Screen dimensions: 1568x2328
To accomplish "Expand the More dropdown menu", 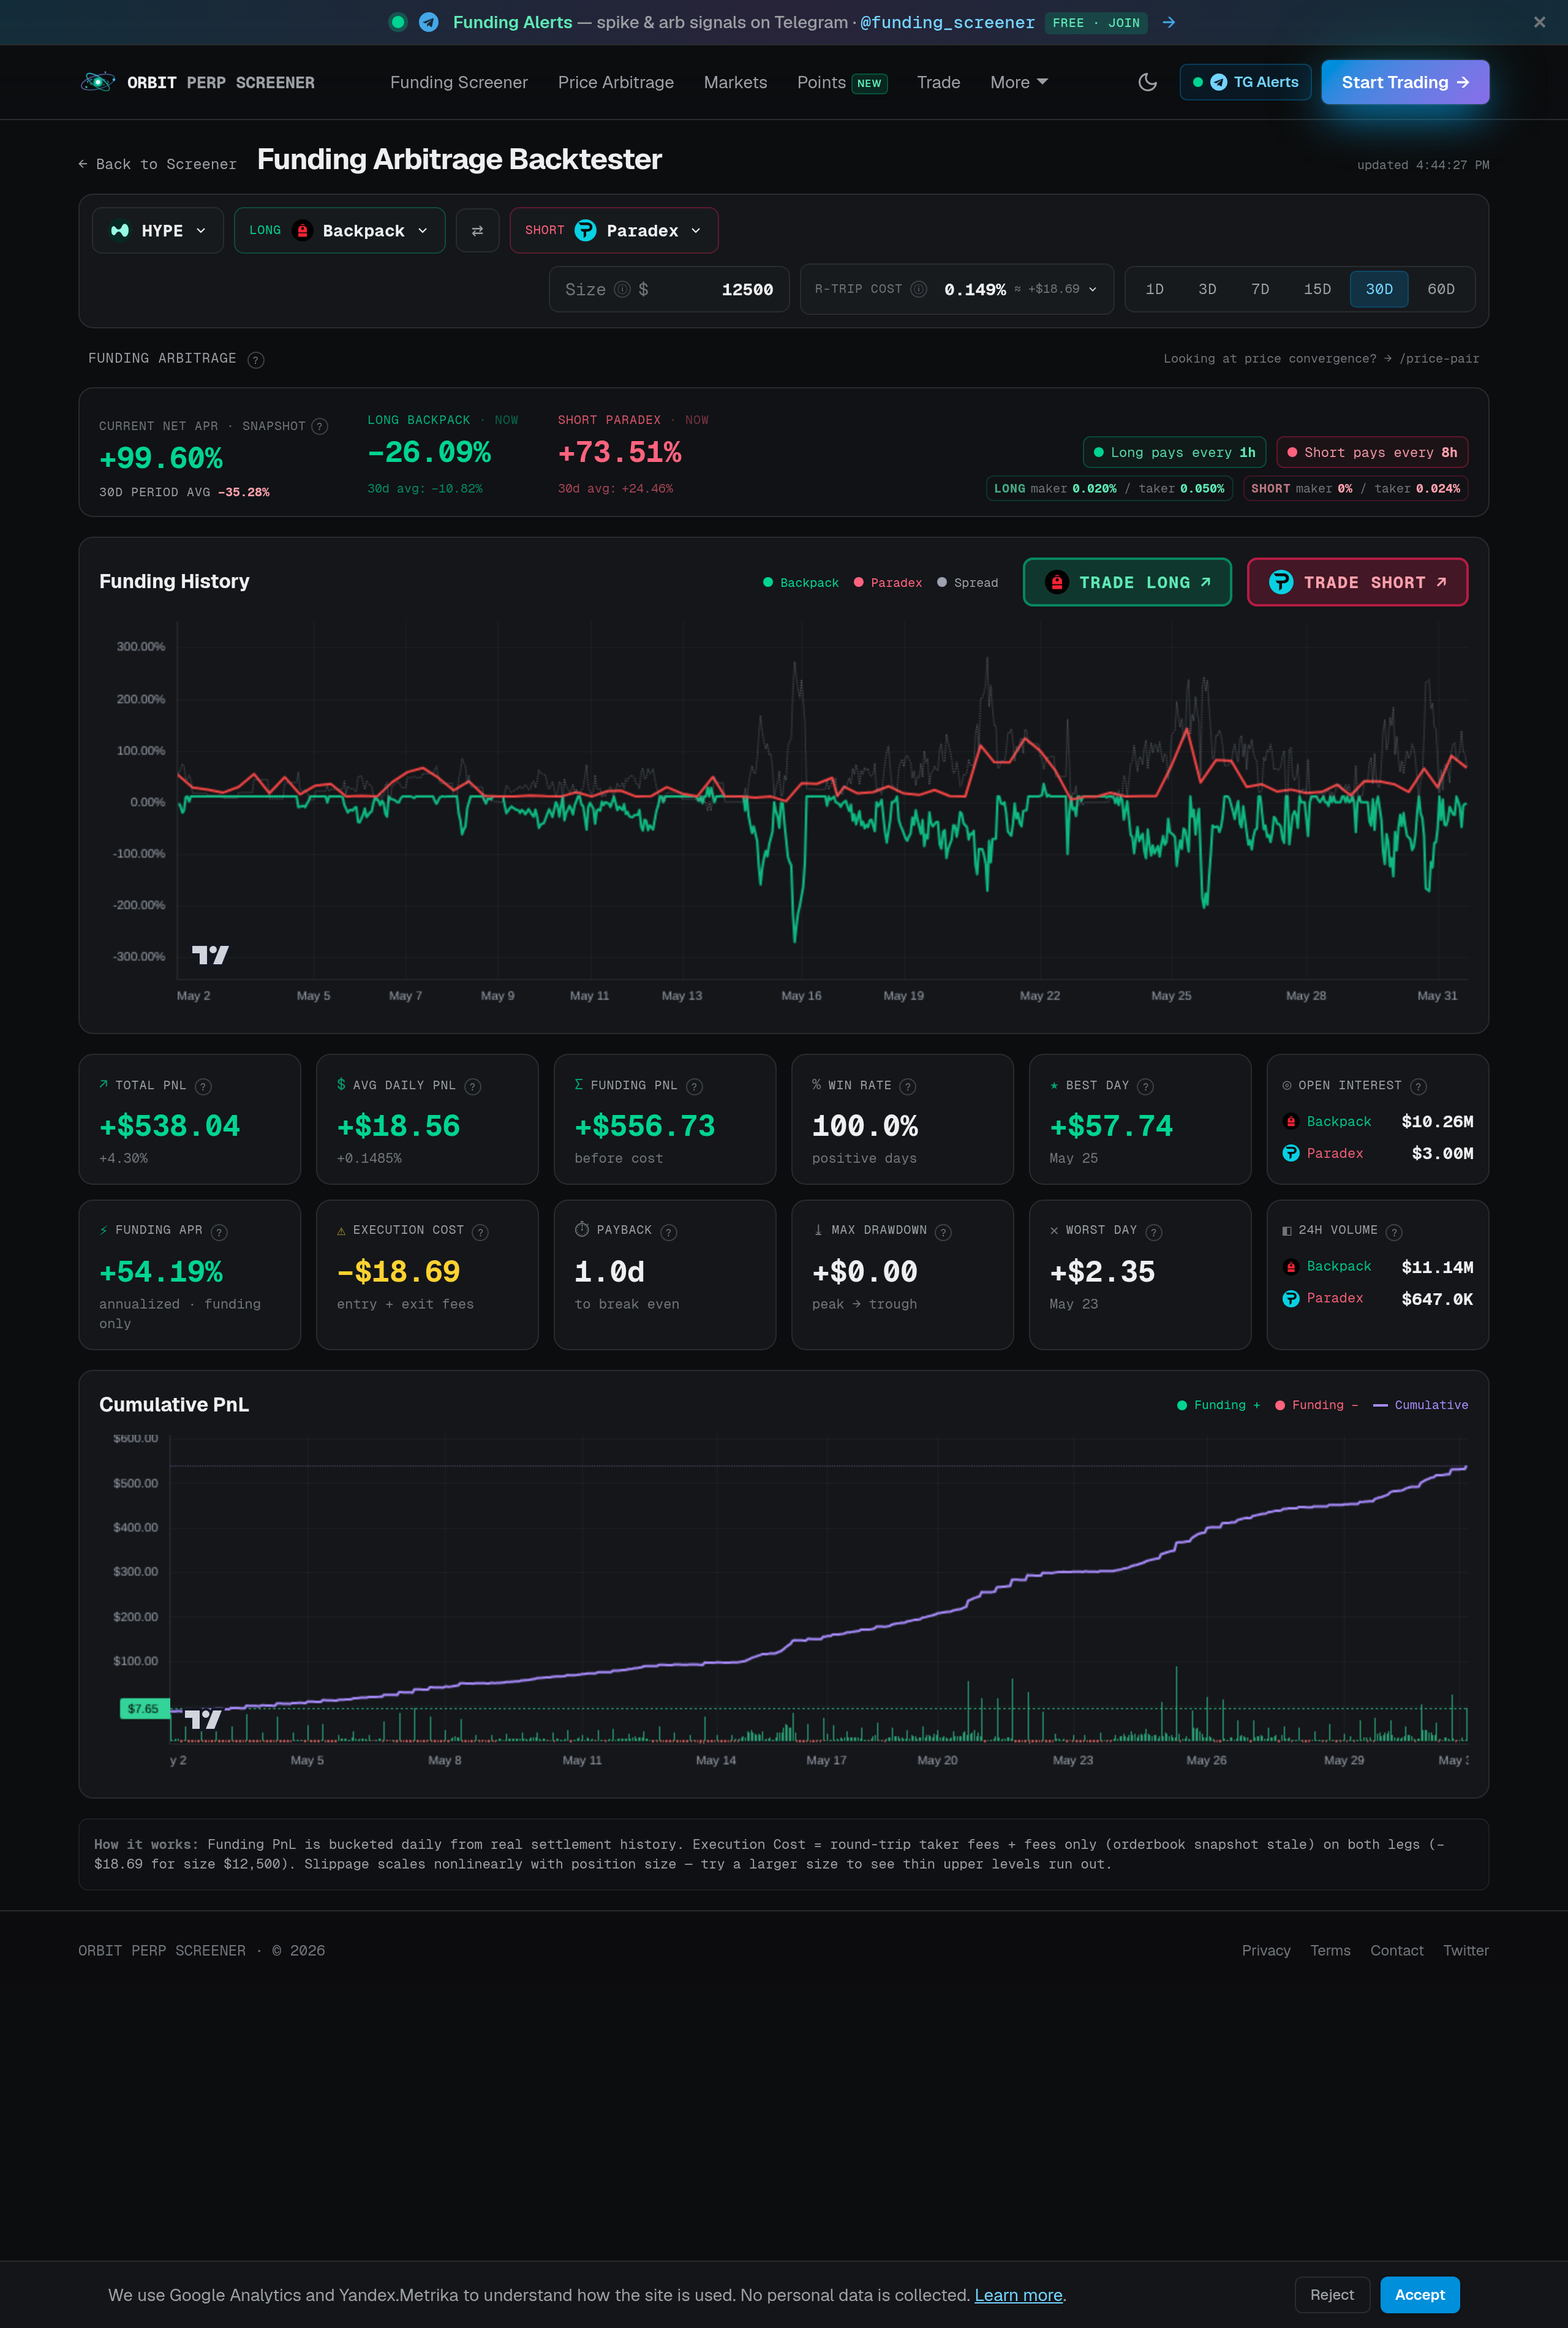I will (1018, 82).
